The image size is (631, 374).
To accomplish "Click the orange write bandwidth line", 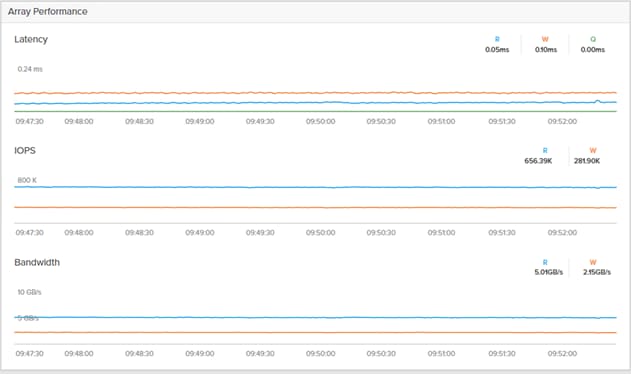I will click(316, 333).
